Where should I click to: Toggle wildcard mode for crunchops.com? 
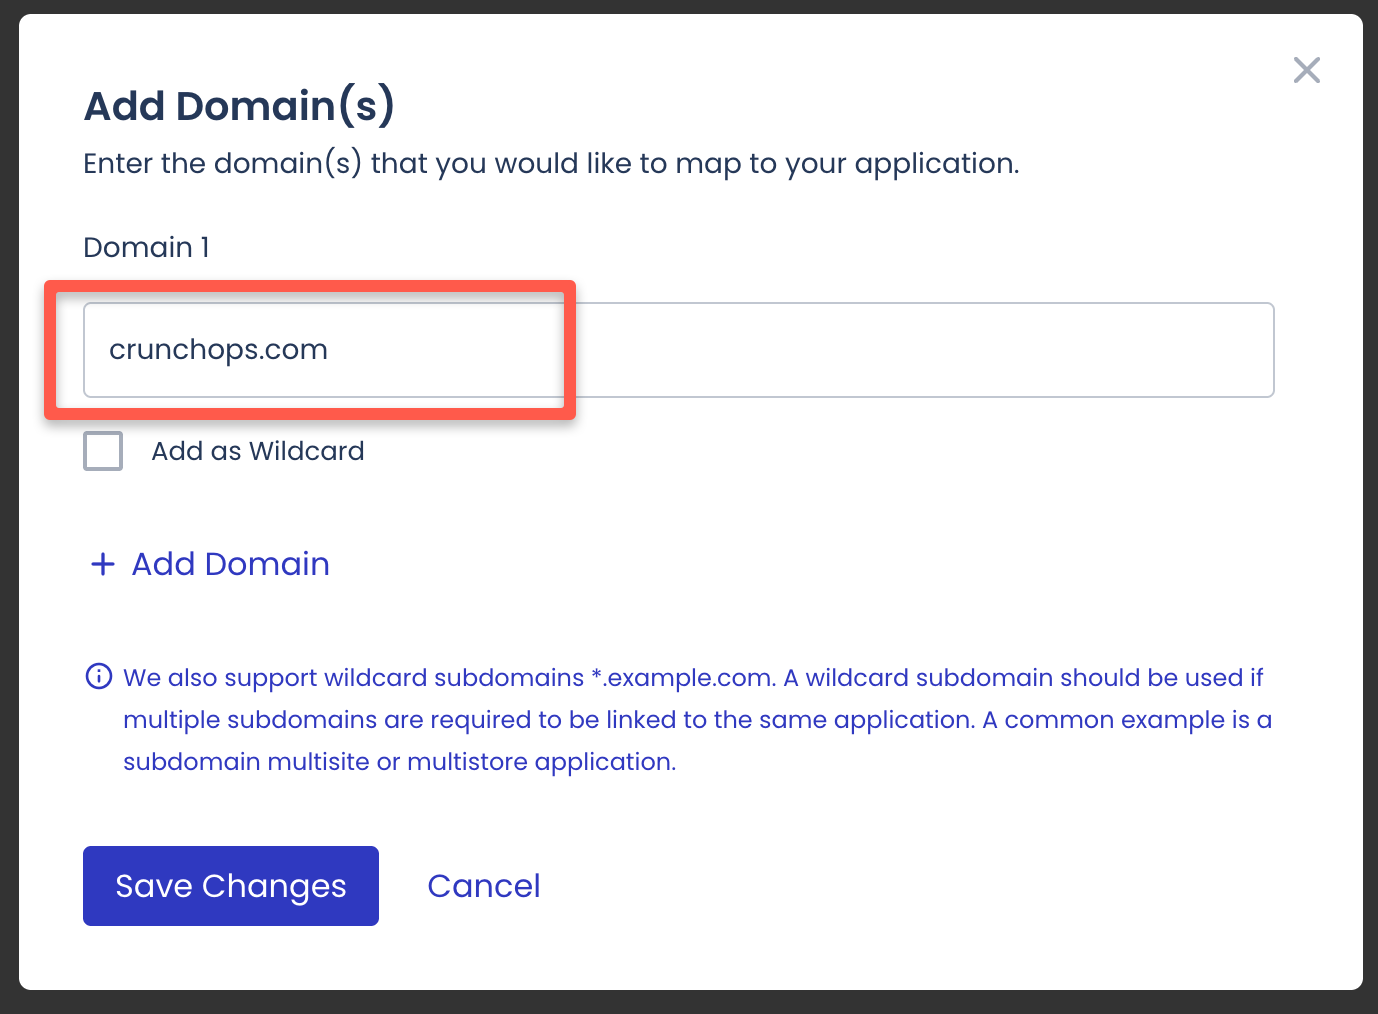[102, 451]
